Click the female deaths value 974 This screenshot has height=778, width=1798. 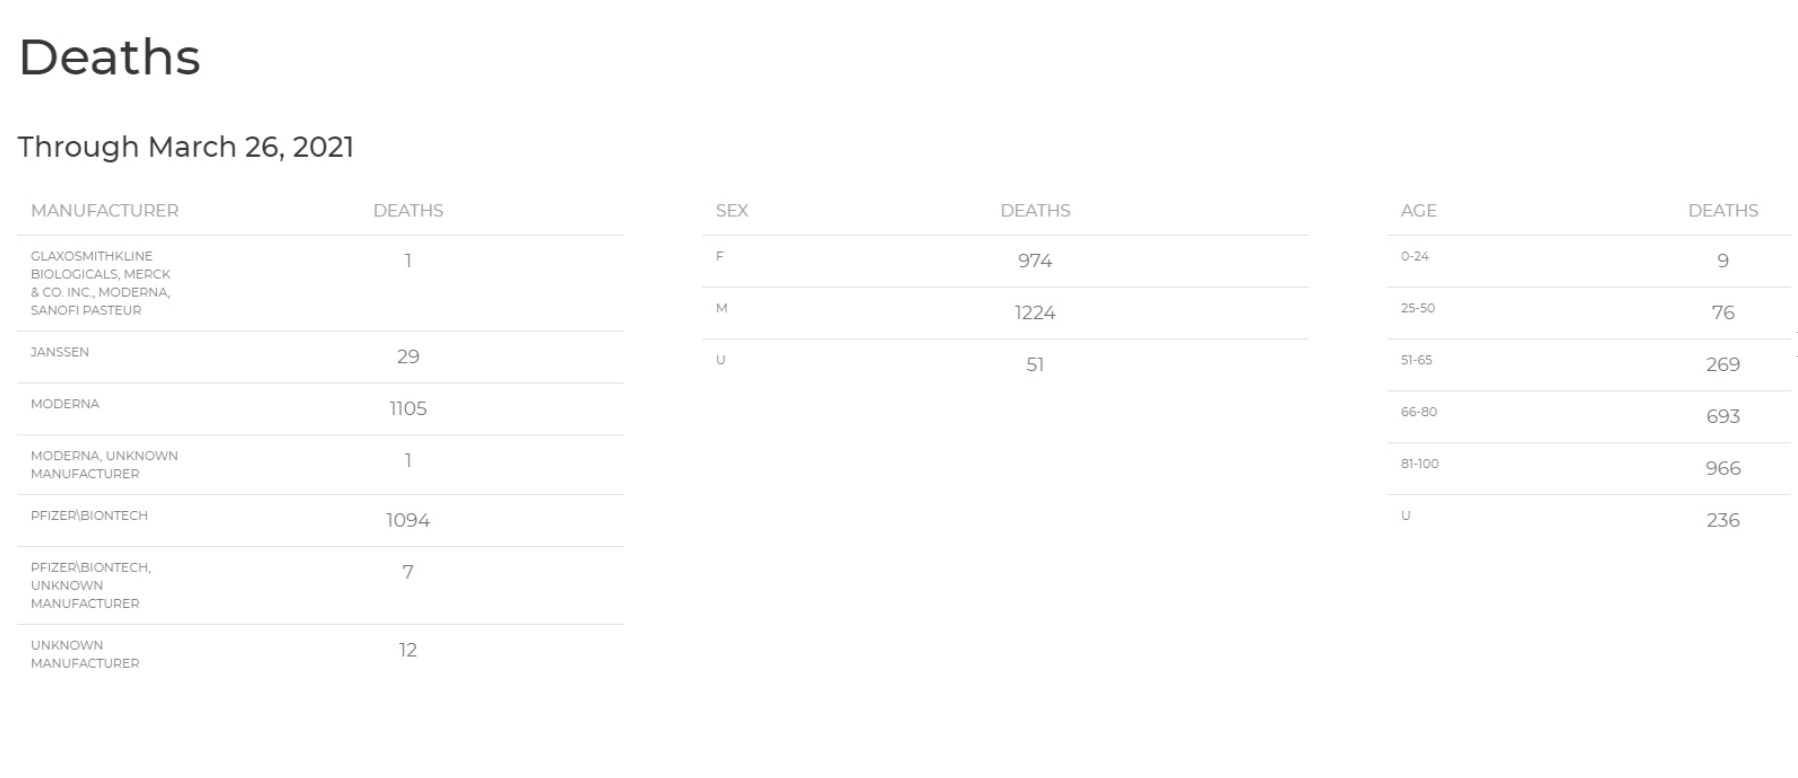(1035, 260)
